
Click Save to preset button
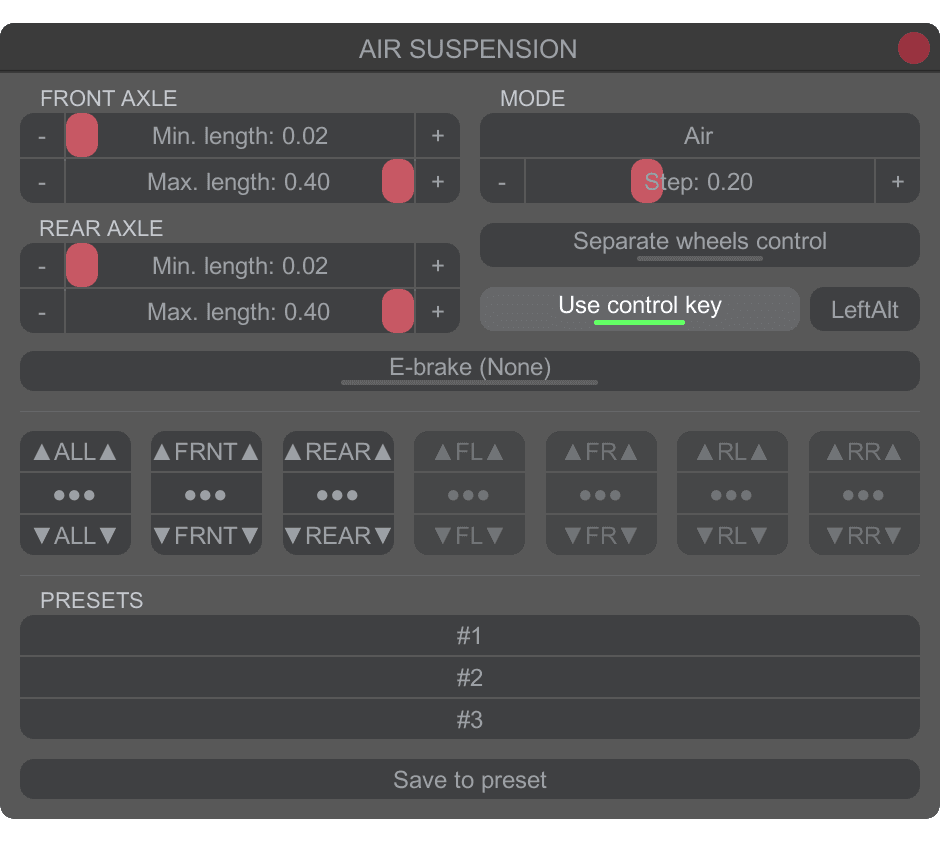[469, 780]
